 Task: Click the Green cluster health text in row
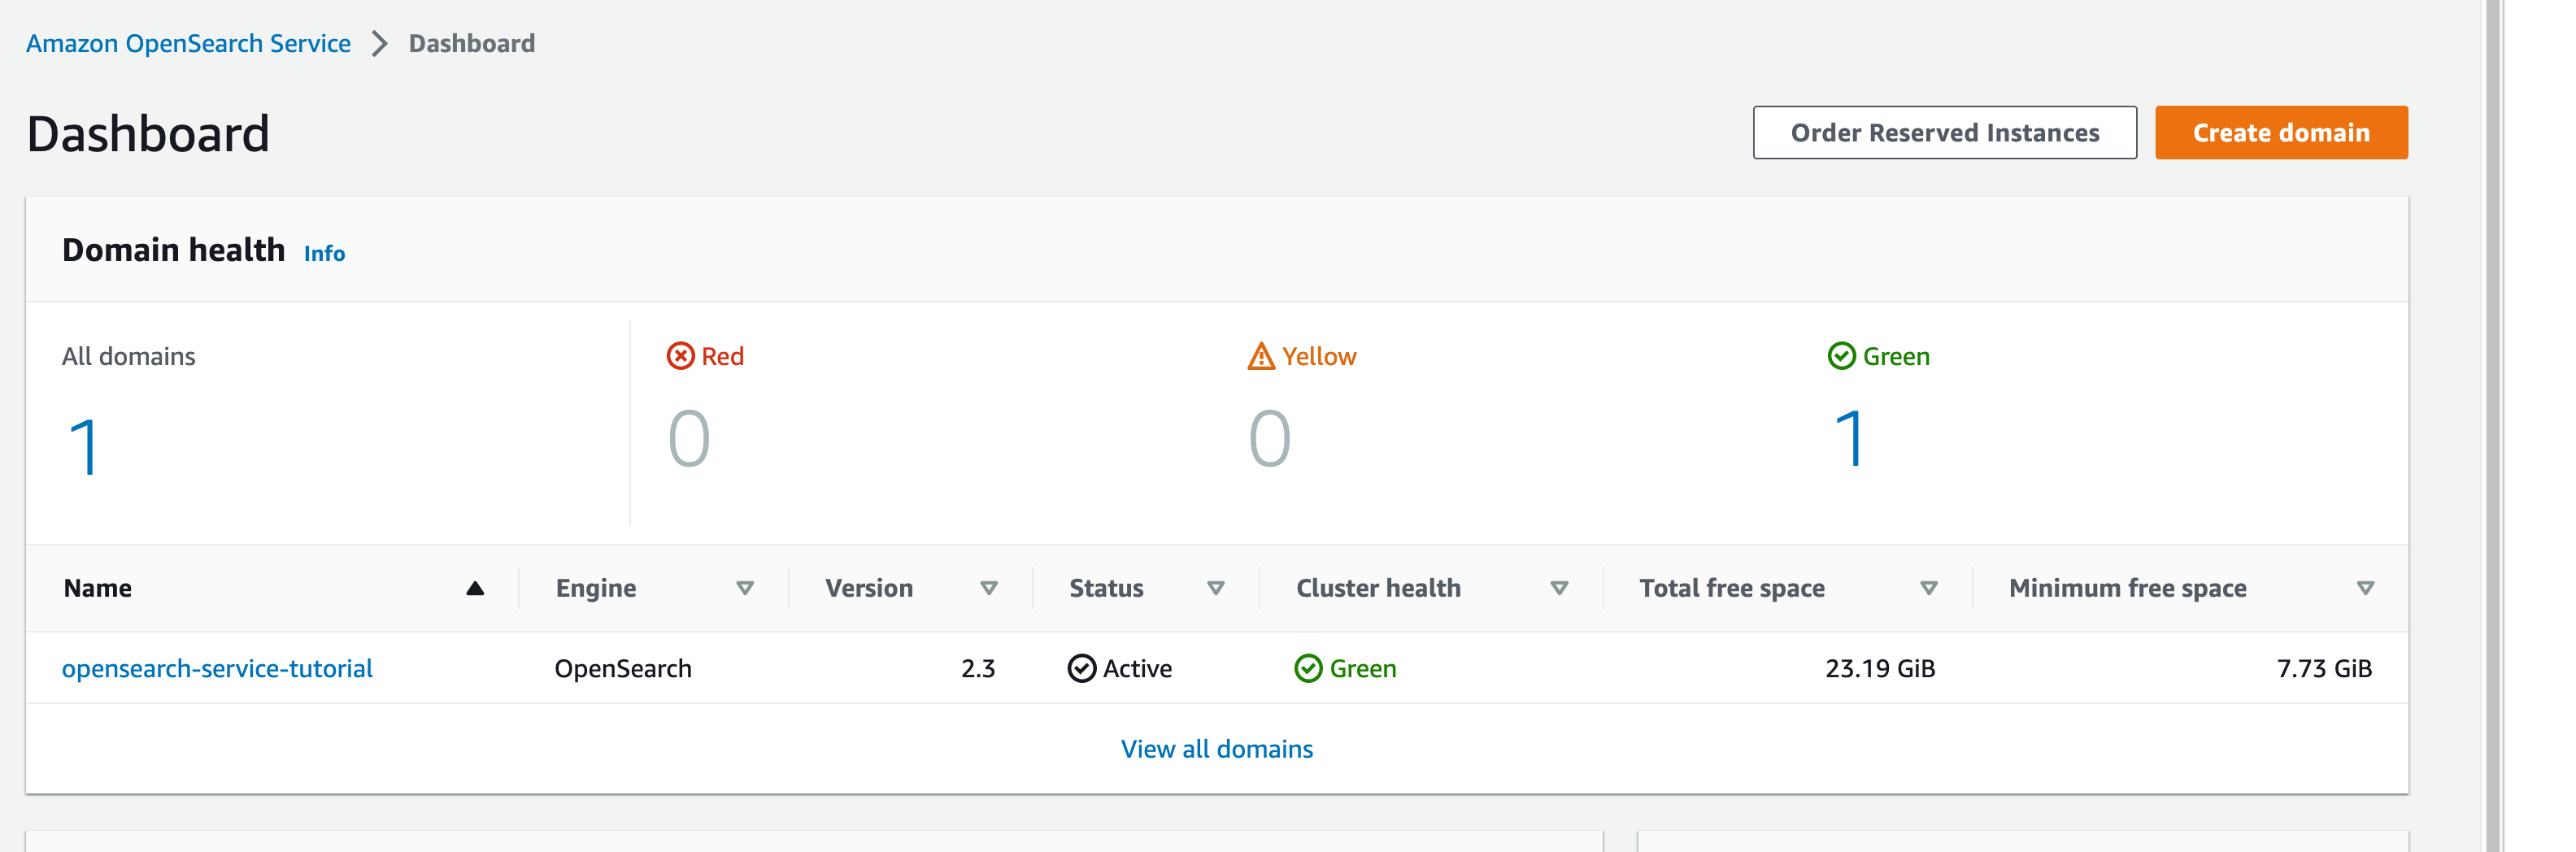(1363, 668)
